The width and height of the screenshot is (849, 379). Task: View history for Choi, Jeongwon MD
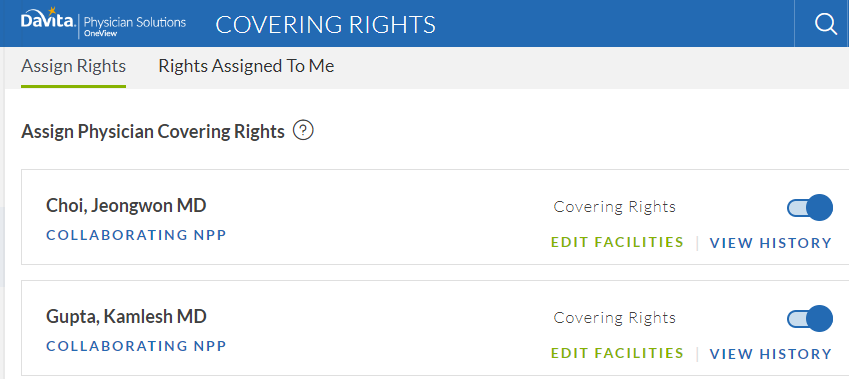tap(770, 243)
